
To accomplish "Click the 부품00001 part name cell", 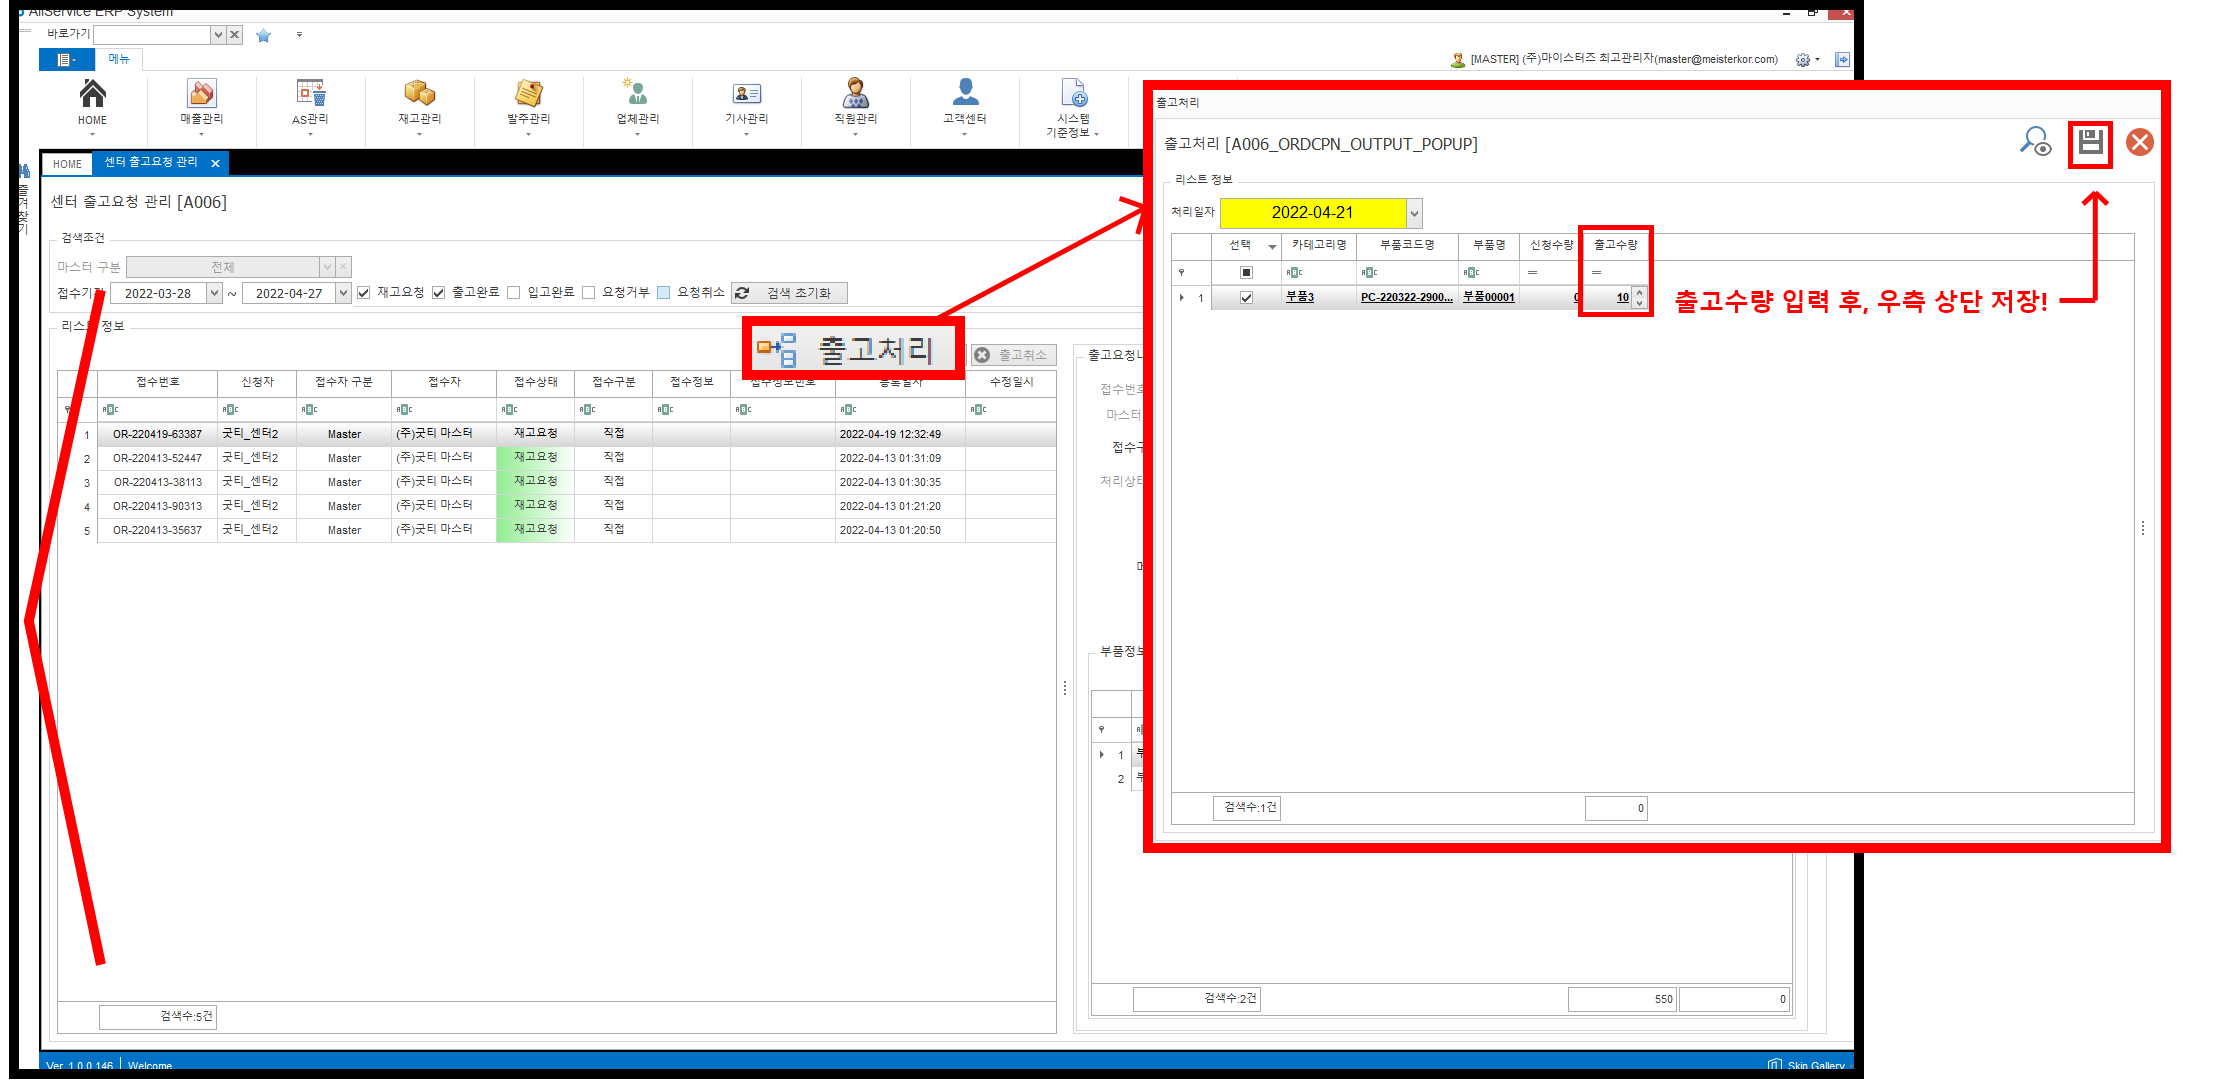I will coord(1489,298).
